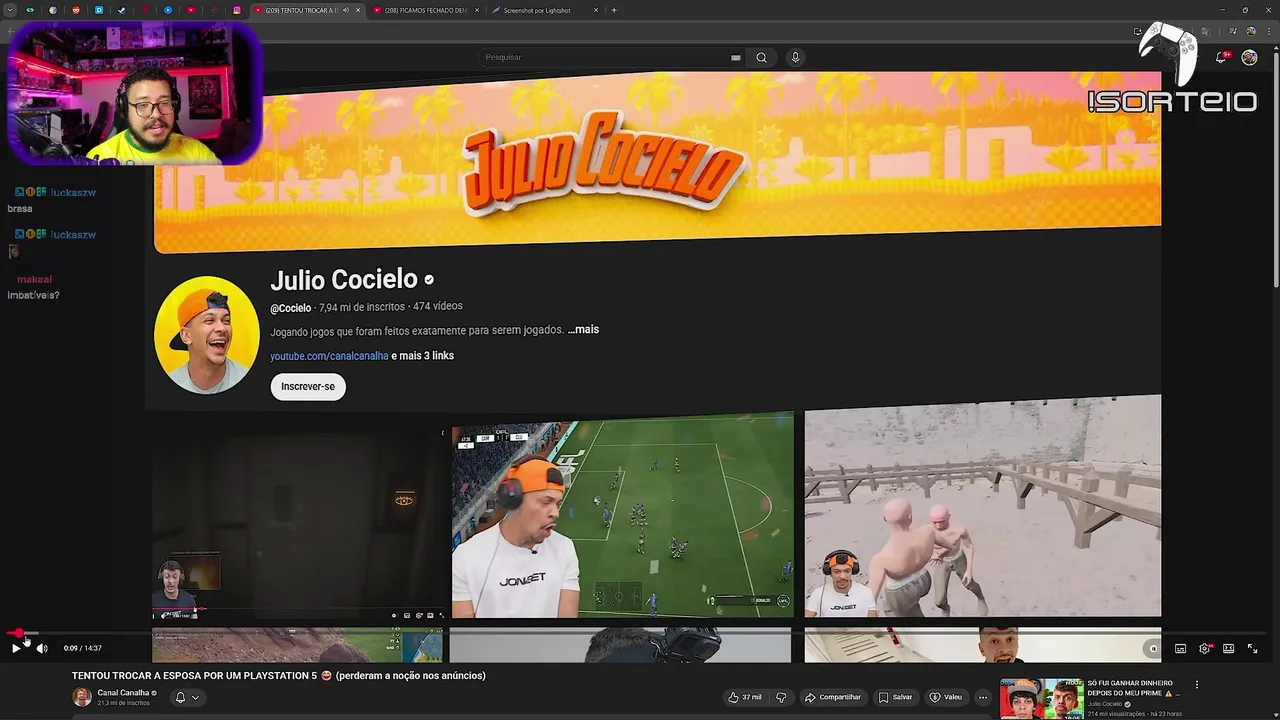Viewport: 1280px width, 720px height.
Task: Open Canal Canalha channel avatar
Action: click(x=82, y=697)
